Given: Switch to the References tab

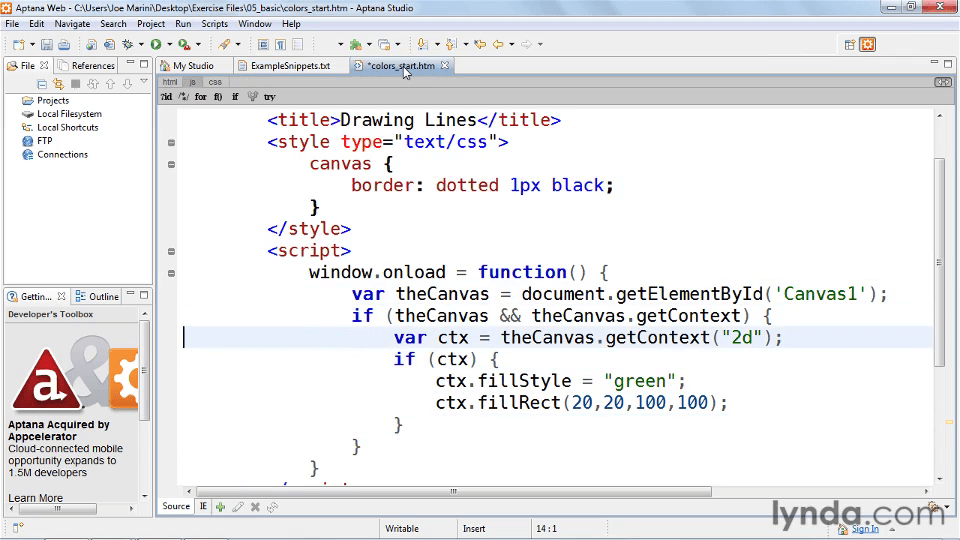Looking at the screenshot, I should click(x=86, y=66).
